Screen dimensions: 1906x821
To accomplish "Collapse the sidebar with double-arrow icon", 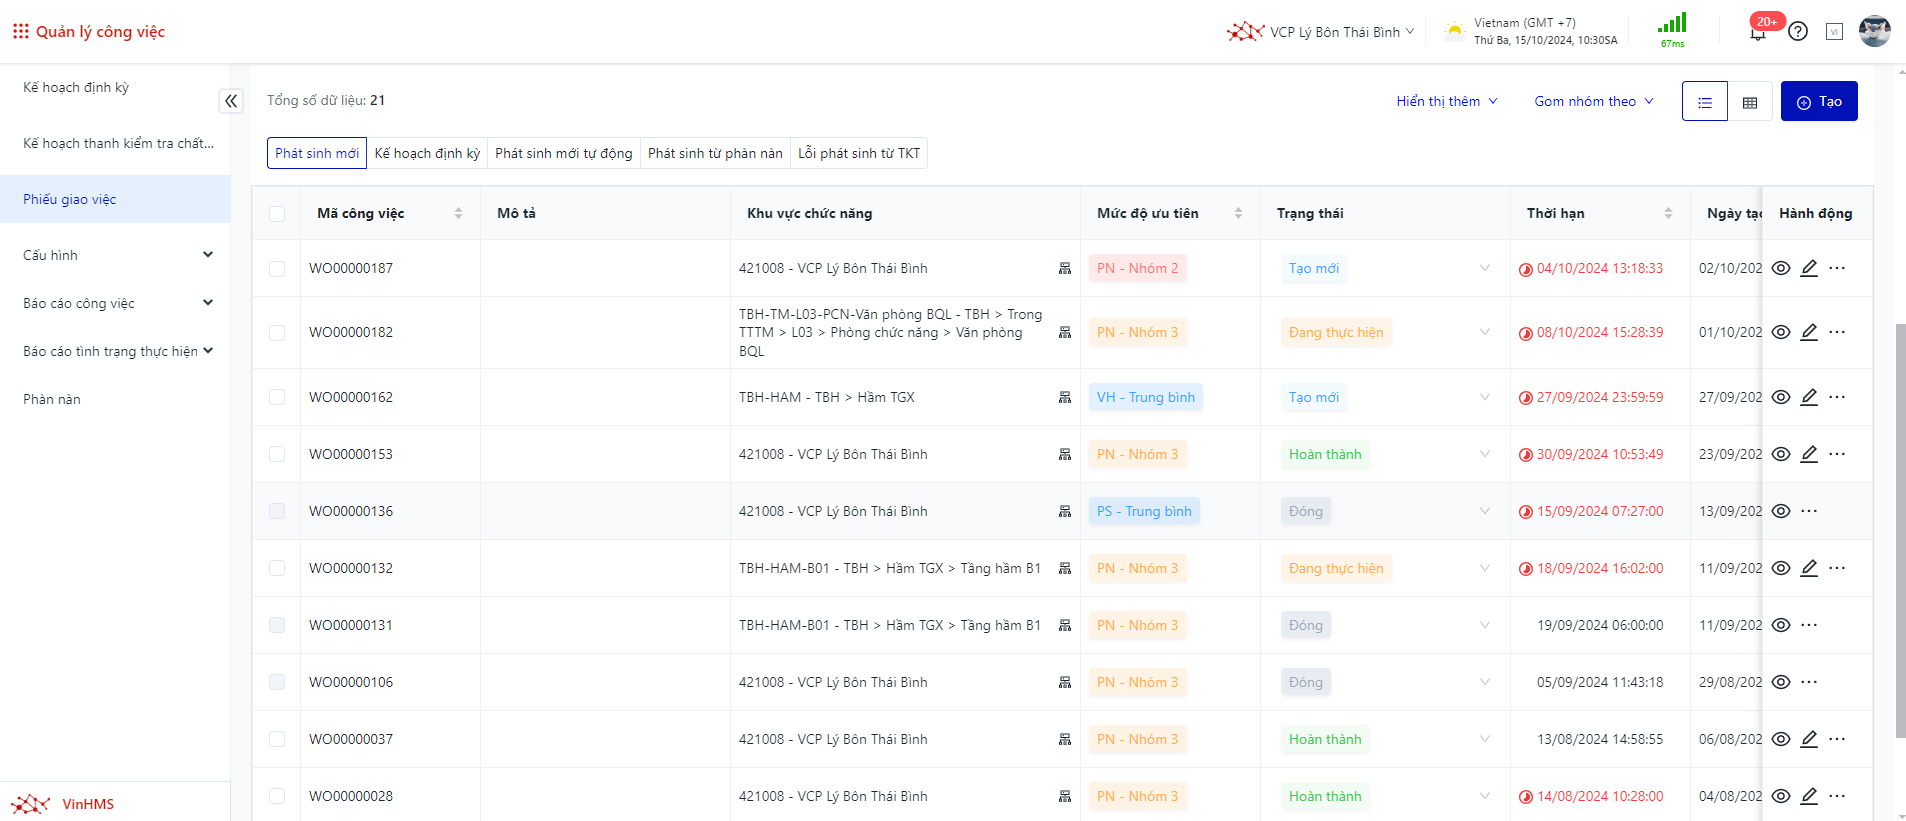I will click(x=231, y=101).
